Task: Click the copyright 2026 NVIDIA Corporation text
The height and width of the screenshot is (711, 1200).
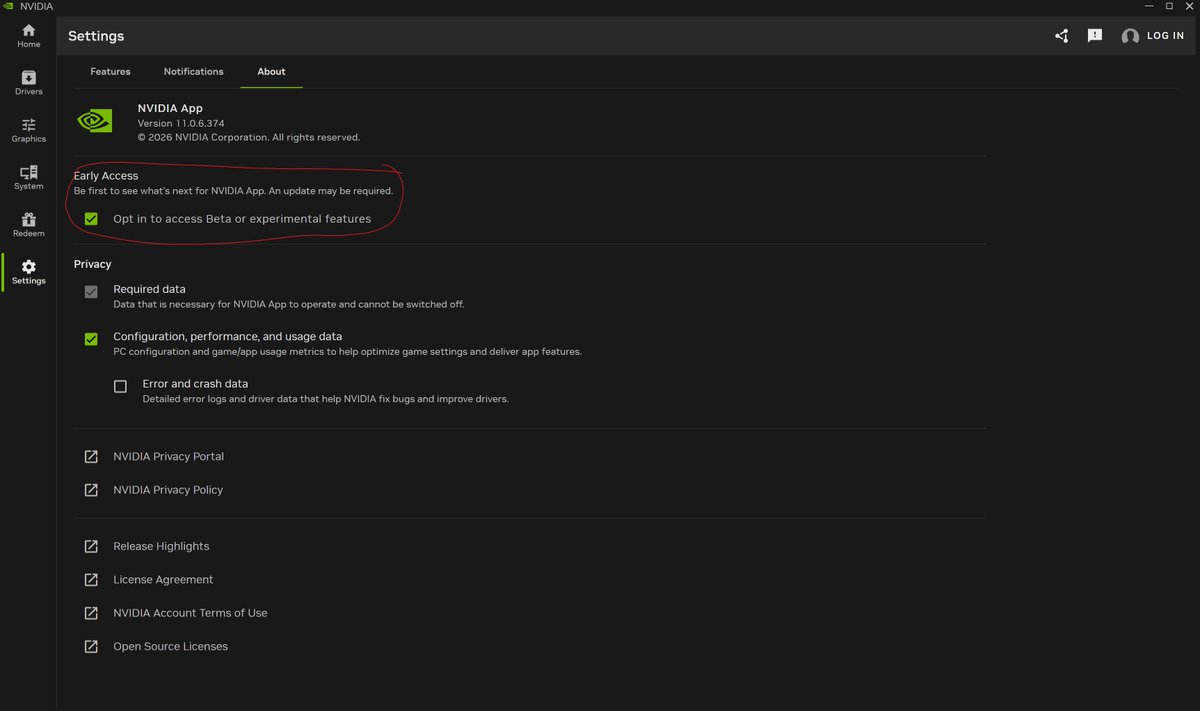Action: pos(249,137)
